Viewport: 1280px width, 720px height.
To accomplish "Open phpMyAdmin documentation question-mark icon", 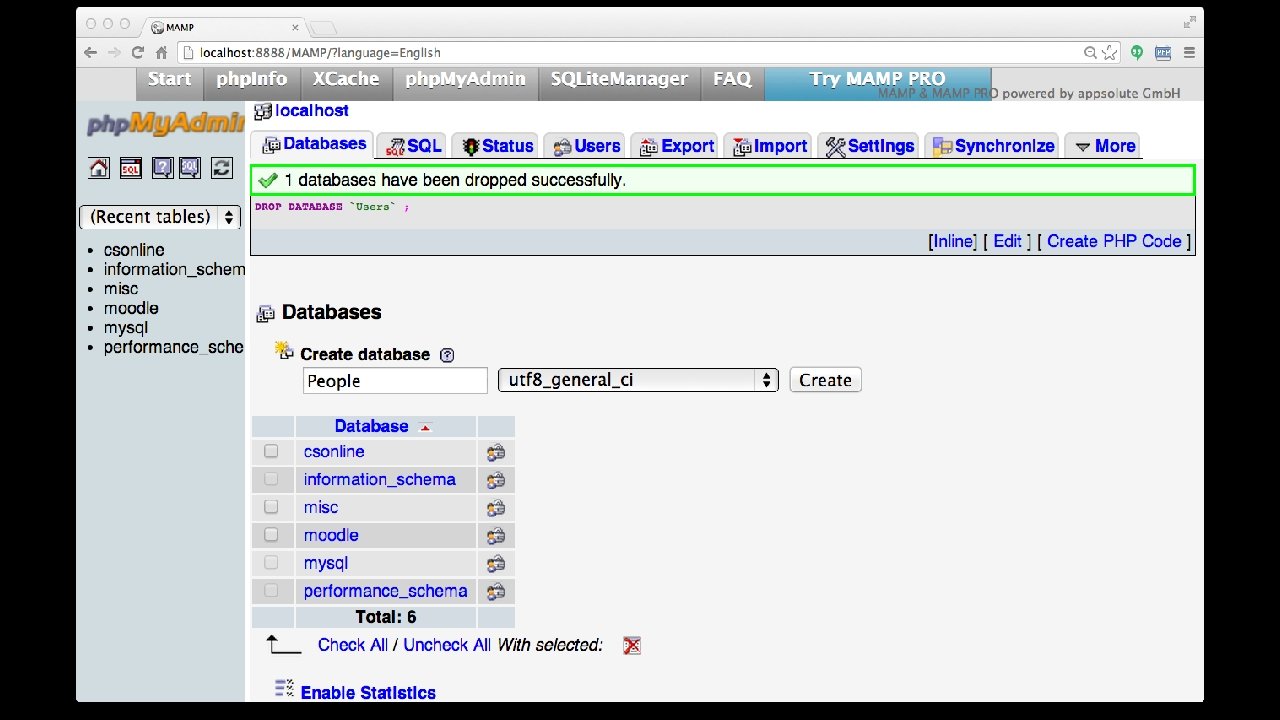I will pyautogui.click(x=161, y=169).
